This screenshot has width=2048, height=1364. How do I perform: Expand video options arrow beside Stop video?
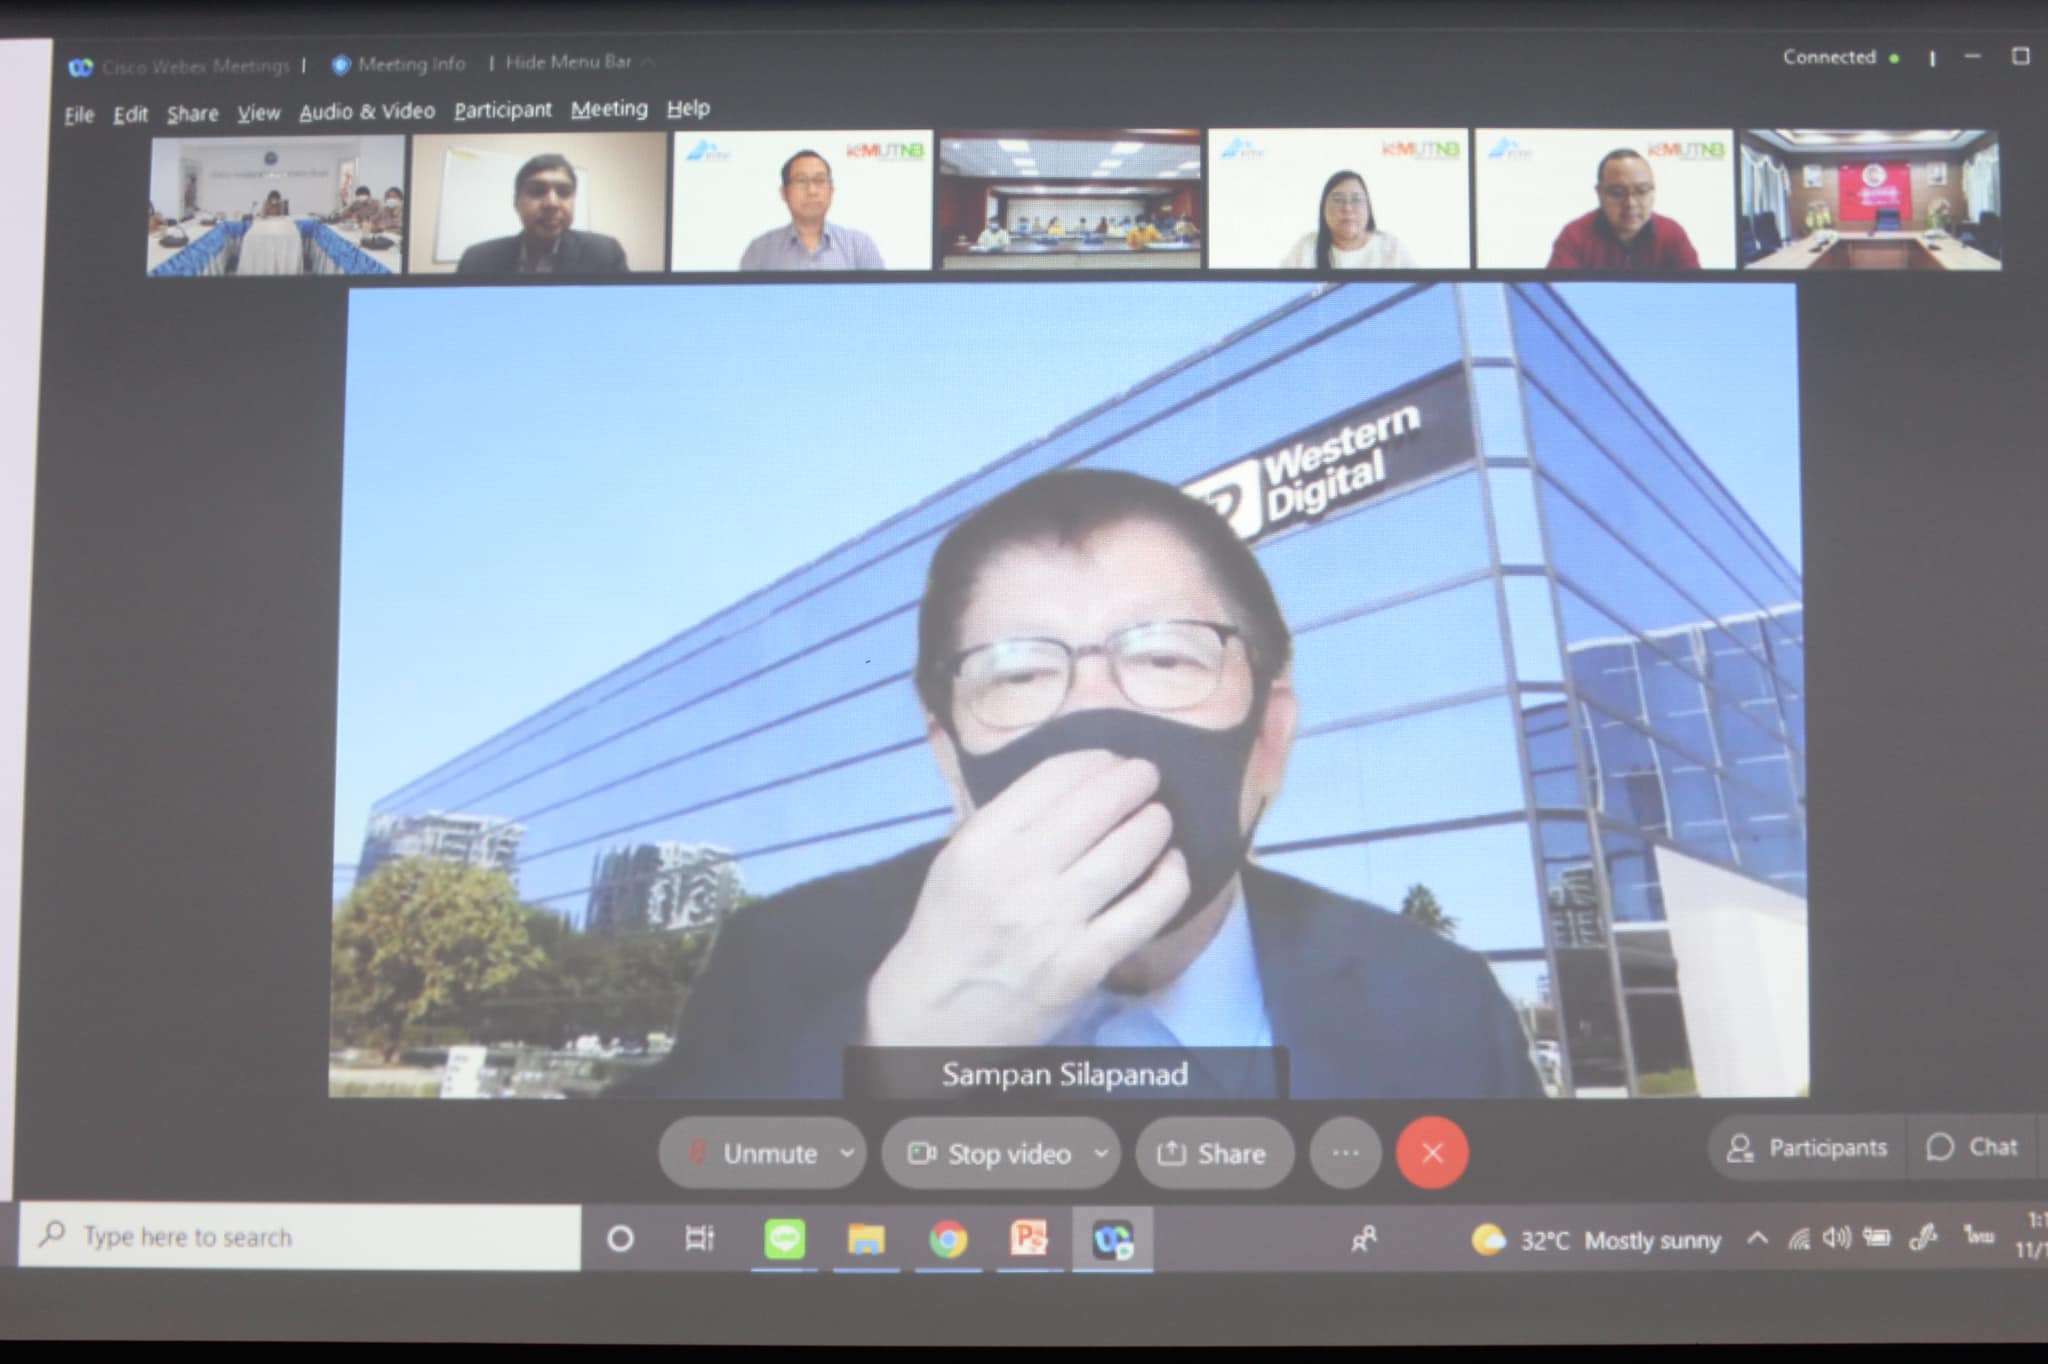(x=1101, y=1153)
